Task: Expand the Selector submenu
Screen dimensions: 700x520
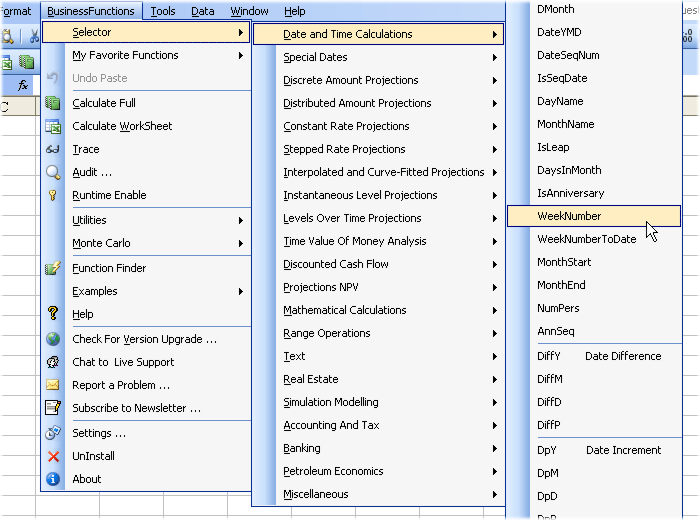Action: (146, 32)
